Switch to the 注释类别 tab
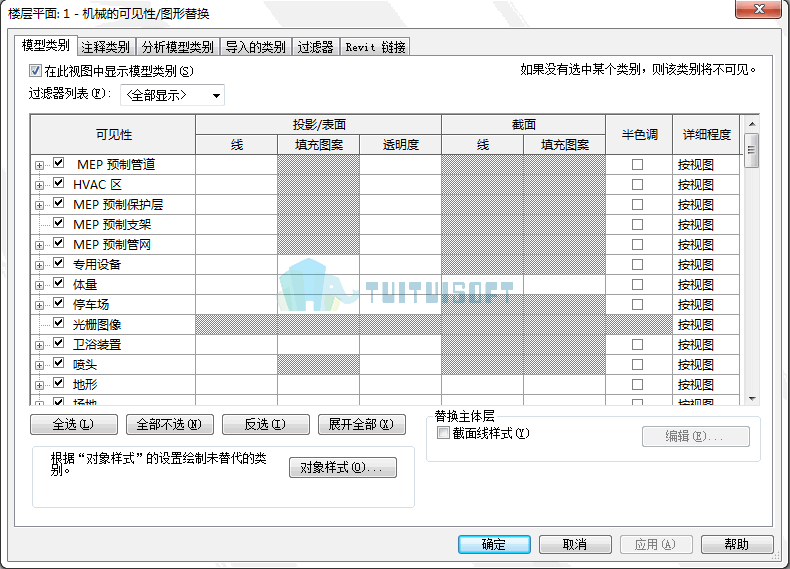Viewport: 790px width, 569px height. tap(106, 47)
